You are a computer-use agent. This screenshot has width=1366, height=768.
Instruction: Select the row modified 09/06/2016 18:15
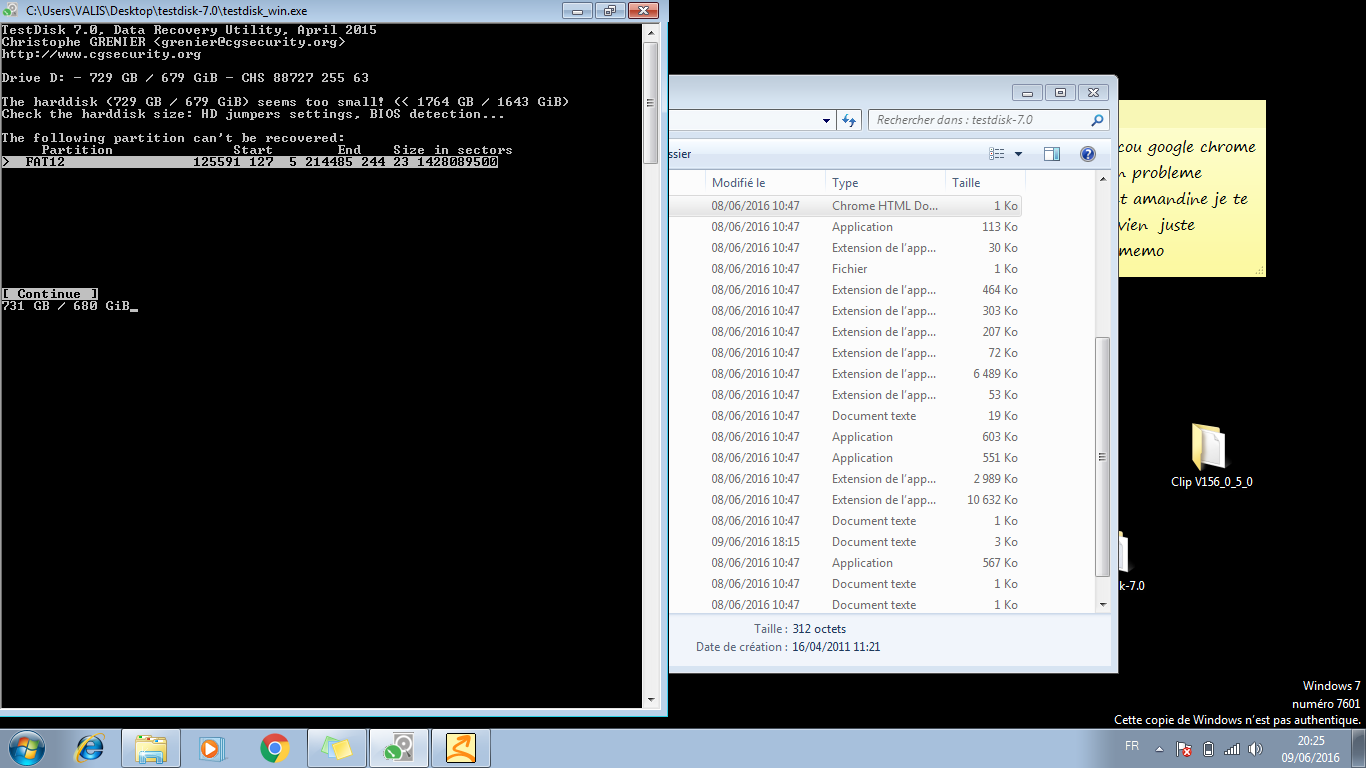(847, 542)
